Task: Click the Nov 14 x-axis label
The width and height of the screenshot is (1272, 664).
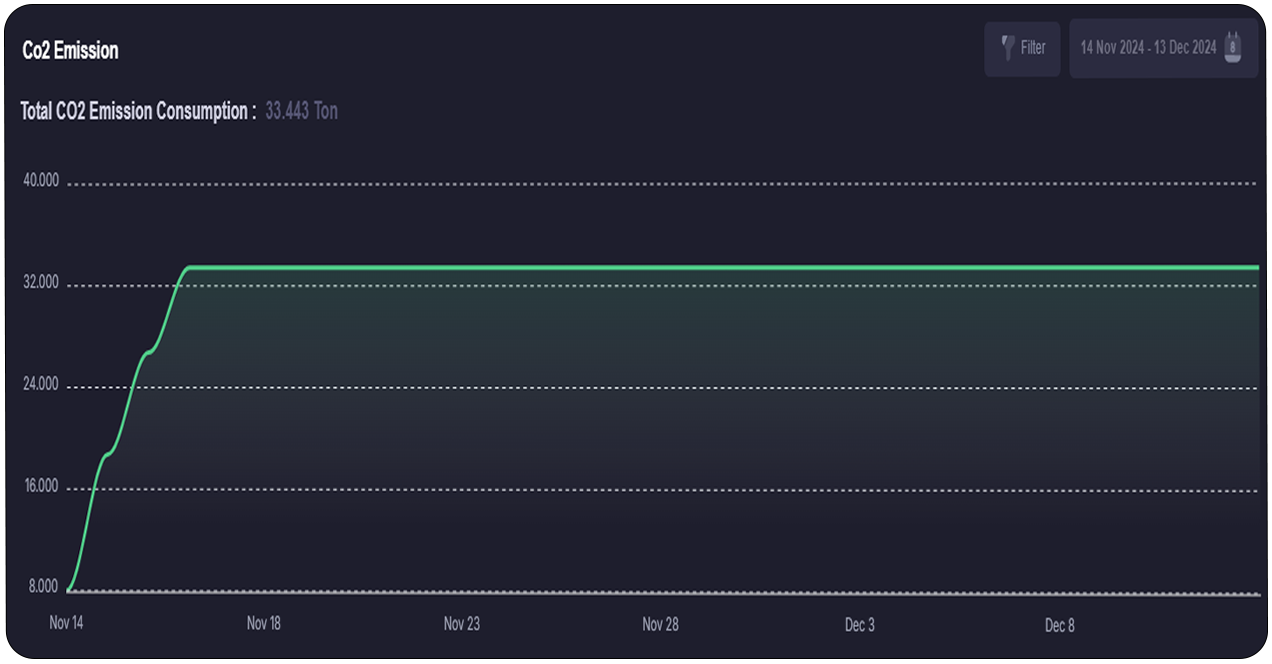Action: [x=66, y=623]
